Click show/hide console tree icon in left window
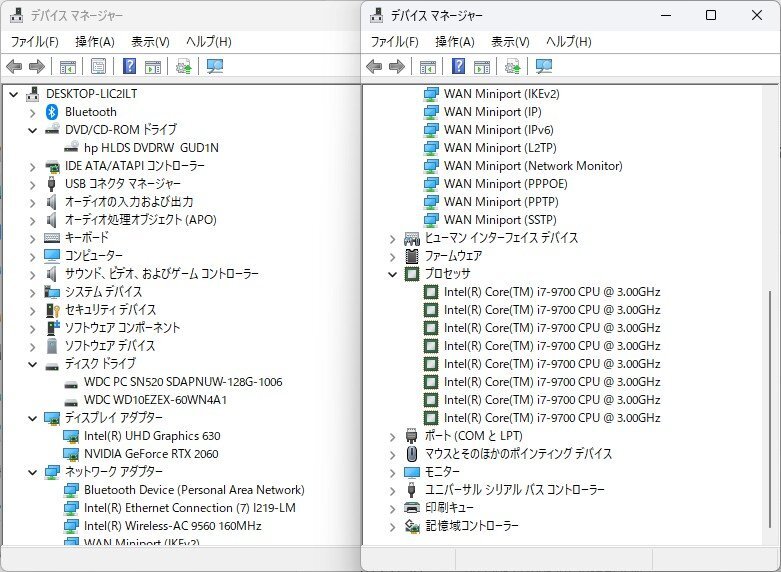Image resolution: width=781 pixels, height=572 pixels. tap(68, 66)
